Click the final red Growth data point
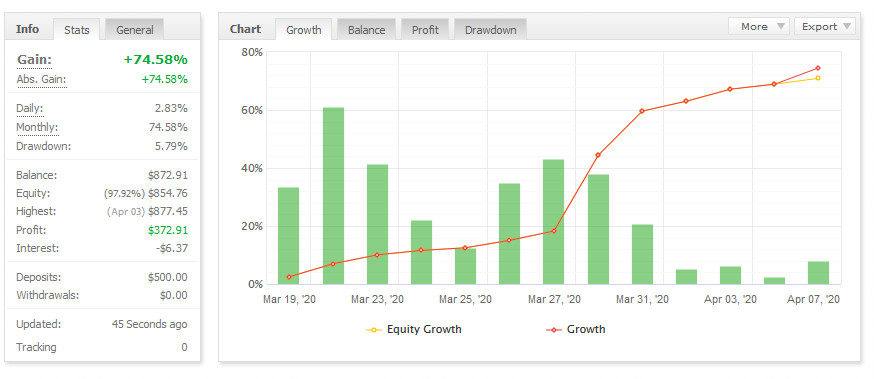Viewport: 874px width, 379px height. tap(818, 68)
